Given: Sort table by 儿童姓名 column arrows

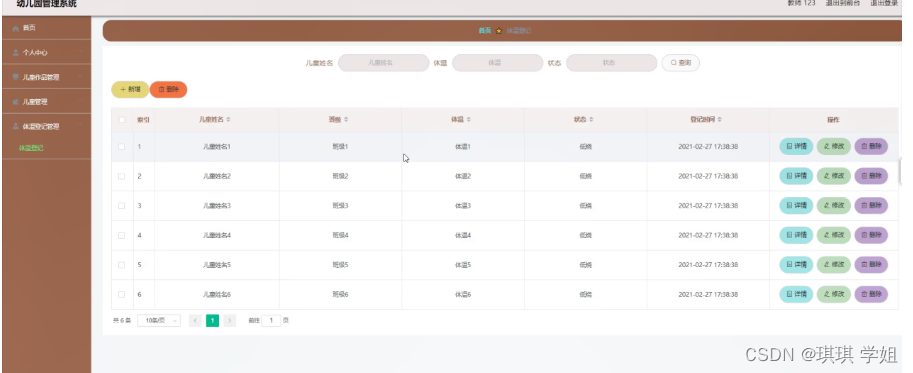Looking at the screenshot, I should 228,119.
